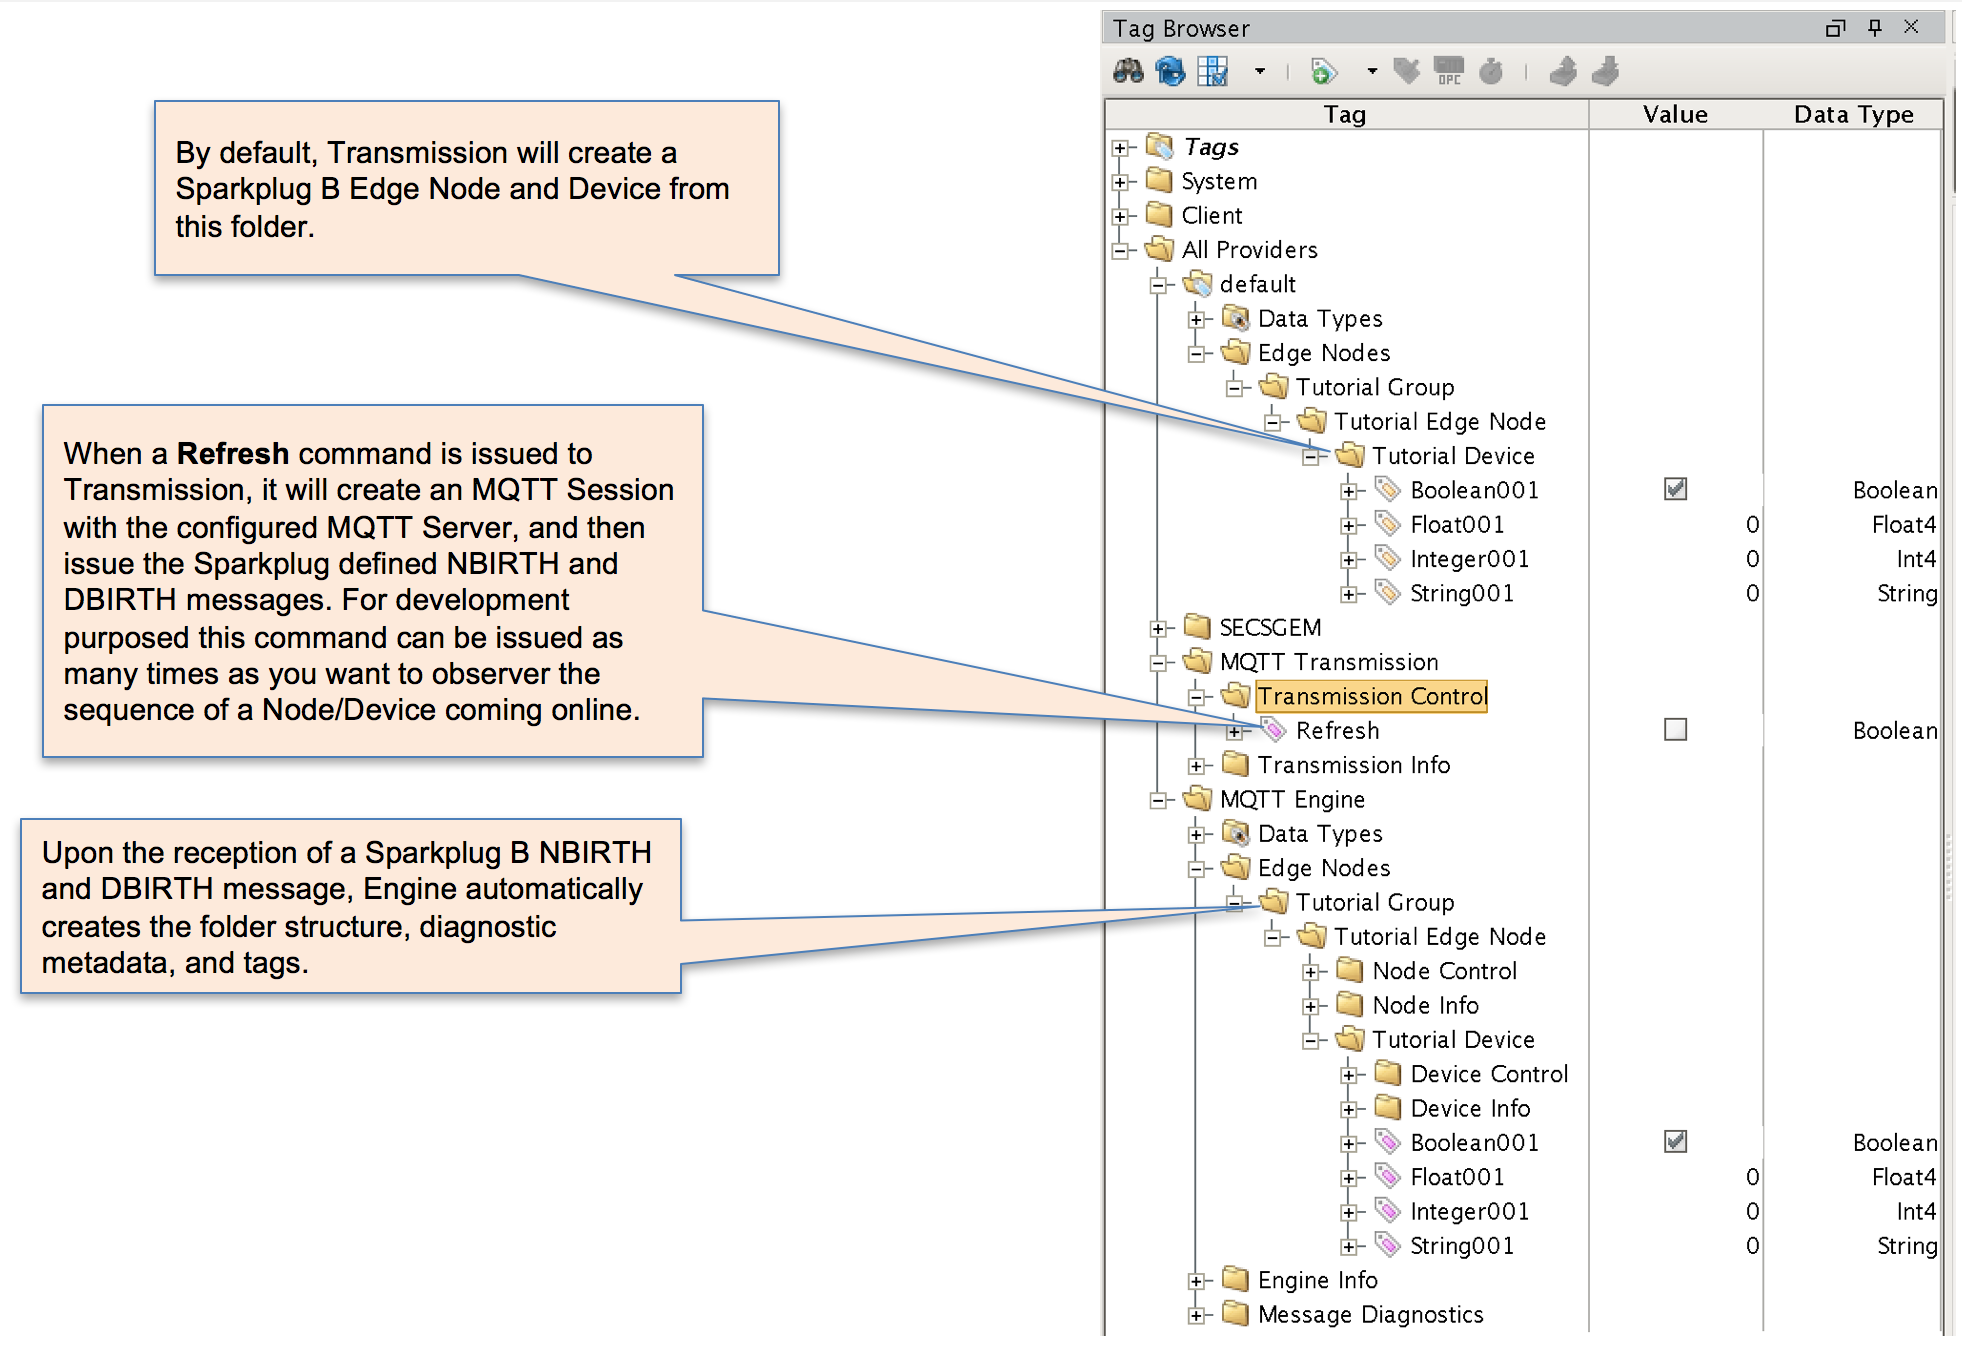Collapse the Transmission Control folder
The image size is (1962, 1348).
pyautogui.click(x=1197, y=697)
